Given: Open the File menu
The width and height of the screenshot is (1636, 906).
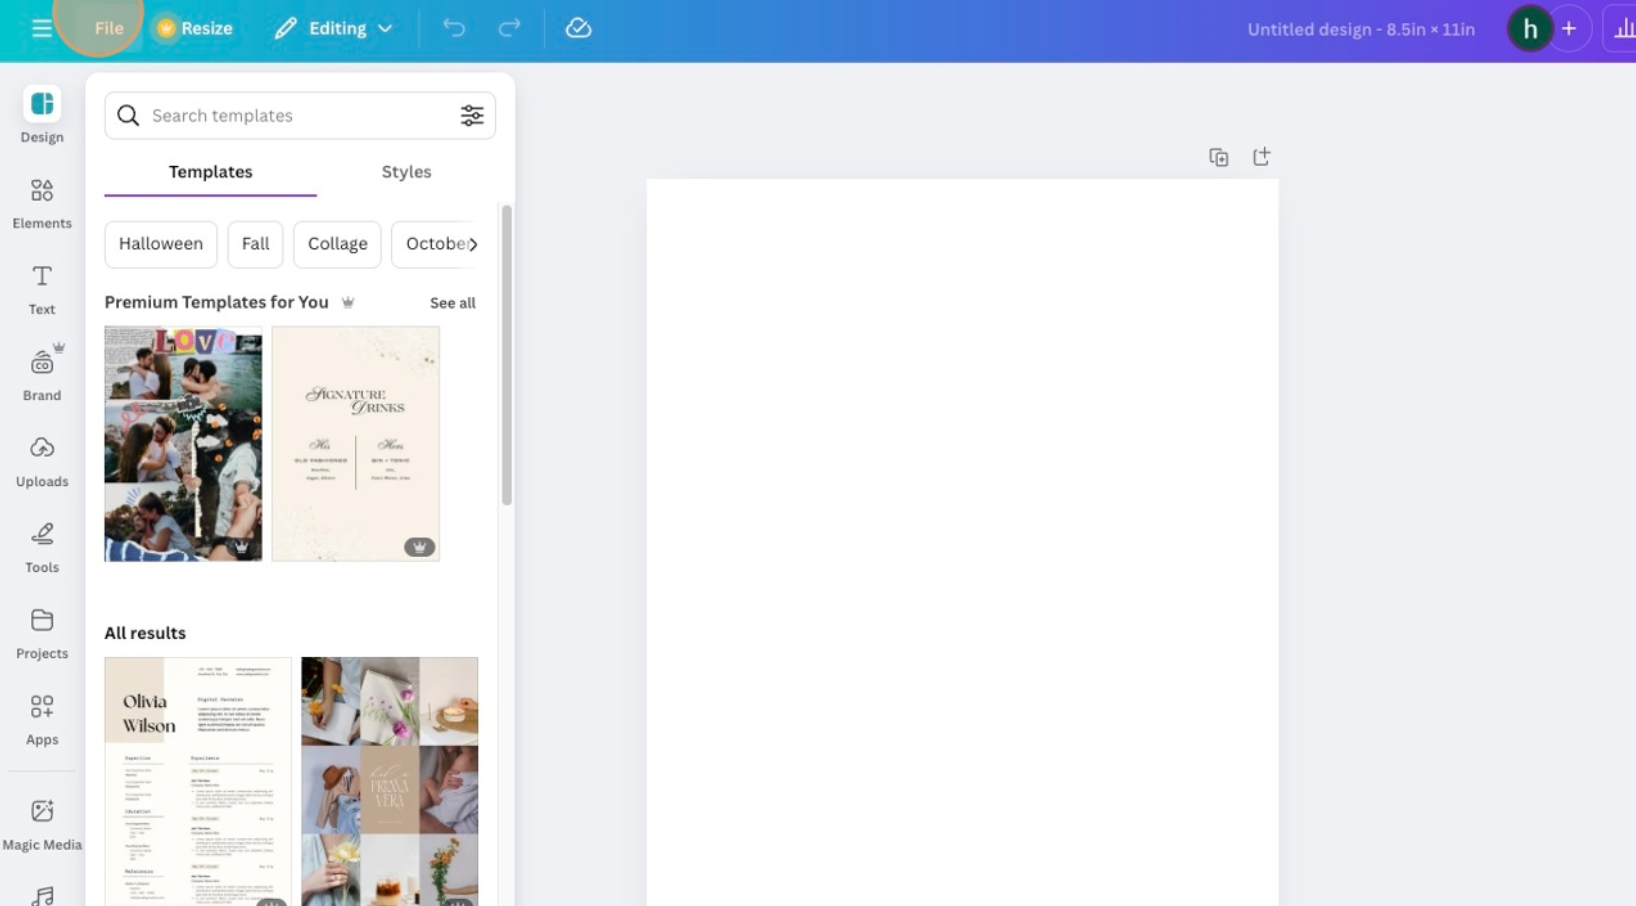Looking at the screenshot, I should pyautogui.click(x=108, y=28).
